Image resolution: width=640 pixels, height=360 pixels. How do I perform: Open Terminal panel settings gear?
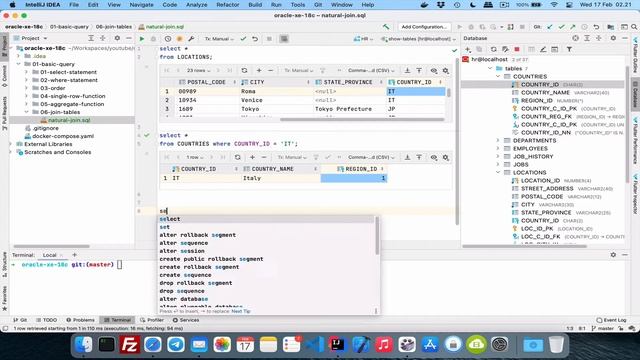point(613,255)
